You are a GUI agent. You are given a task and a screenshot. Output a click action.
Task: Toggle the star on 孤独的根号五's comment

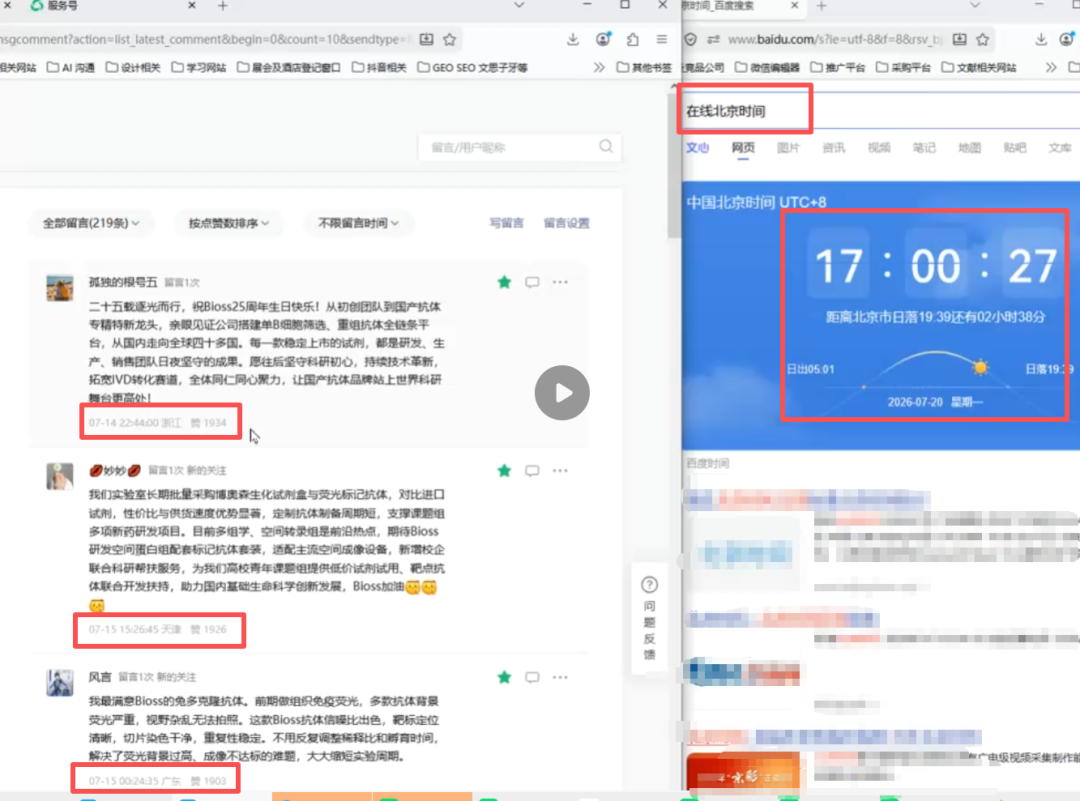(x=504, y=282)
